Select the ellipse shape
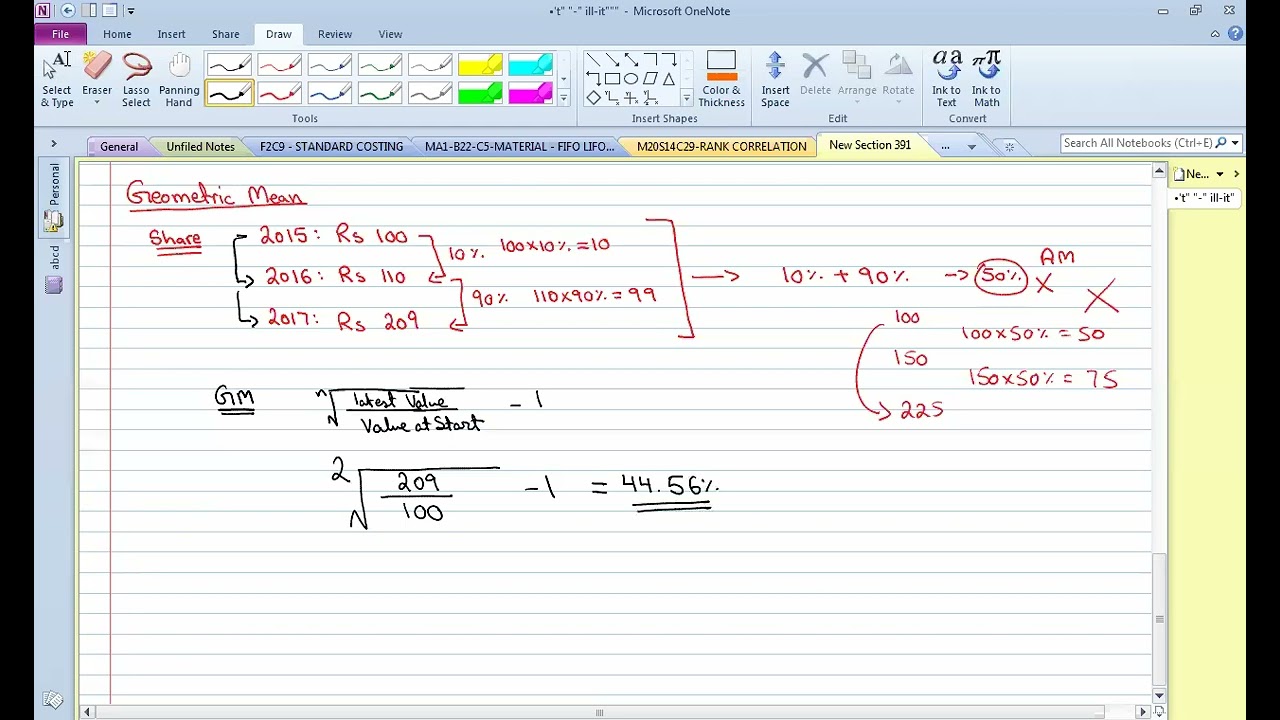1280x720 pixels. [631, 79]
